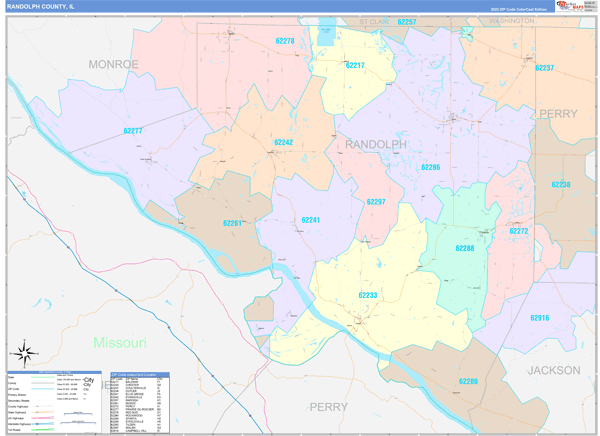
Task: Click the 62297 ZIP code label
Action: pos(376,202)
